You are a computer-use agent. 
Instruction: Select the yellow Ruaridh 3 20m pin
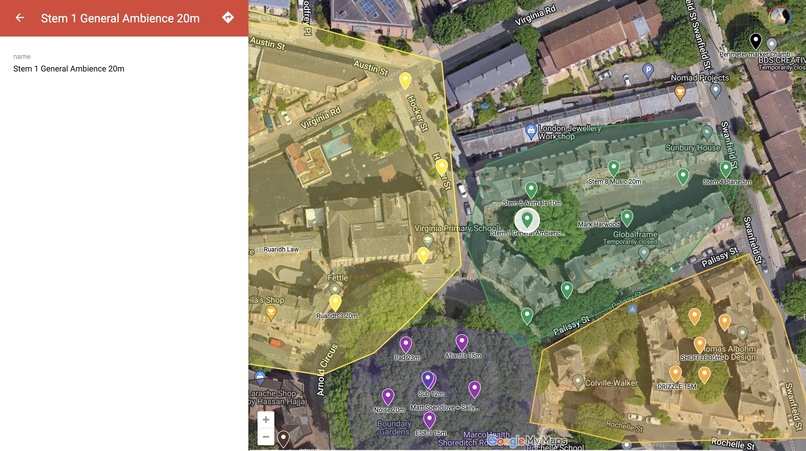[335, 303]
